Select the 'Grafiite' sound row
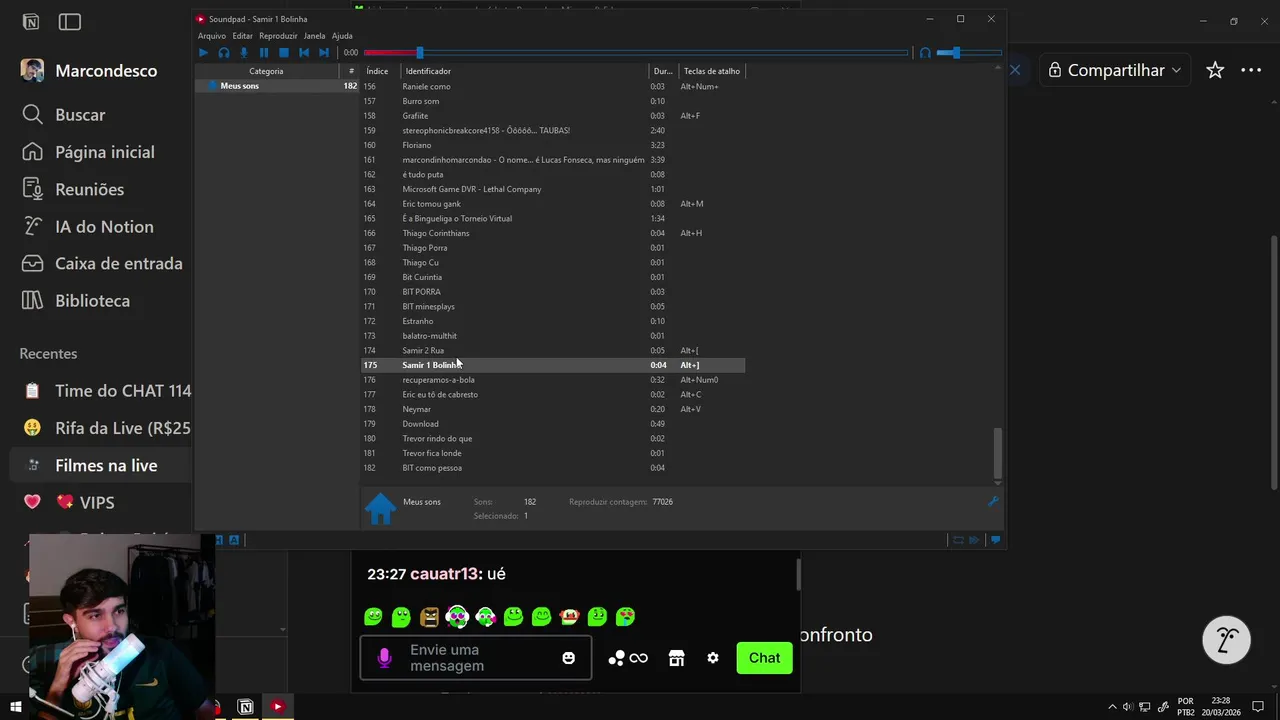Image resolution: width=1280 pixels, height=720 pixels. click(553, 116)
